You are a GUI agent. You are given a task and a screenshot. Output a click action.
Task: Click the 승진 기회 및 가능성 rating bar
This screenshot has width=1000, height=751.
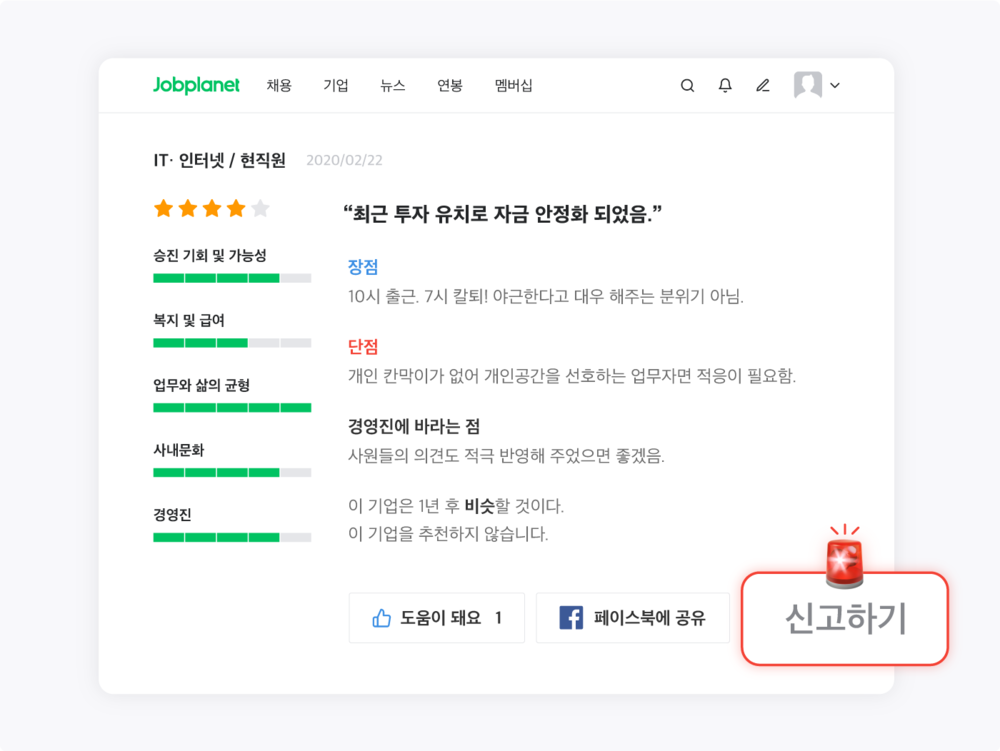[232, 278]
